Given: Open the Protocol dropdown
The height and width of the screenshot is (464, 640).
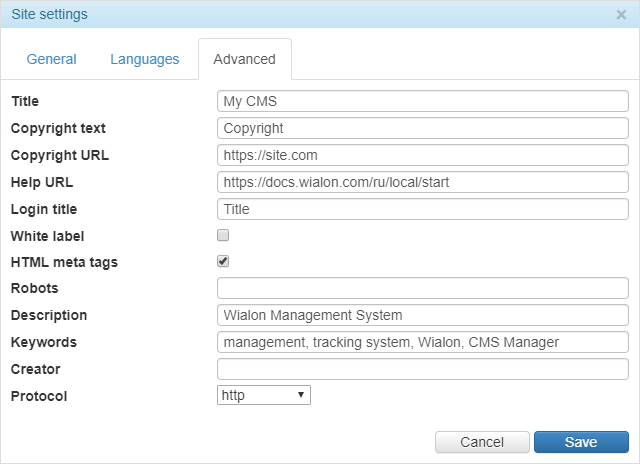Looking at the screenshot, I should (264, 396).
